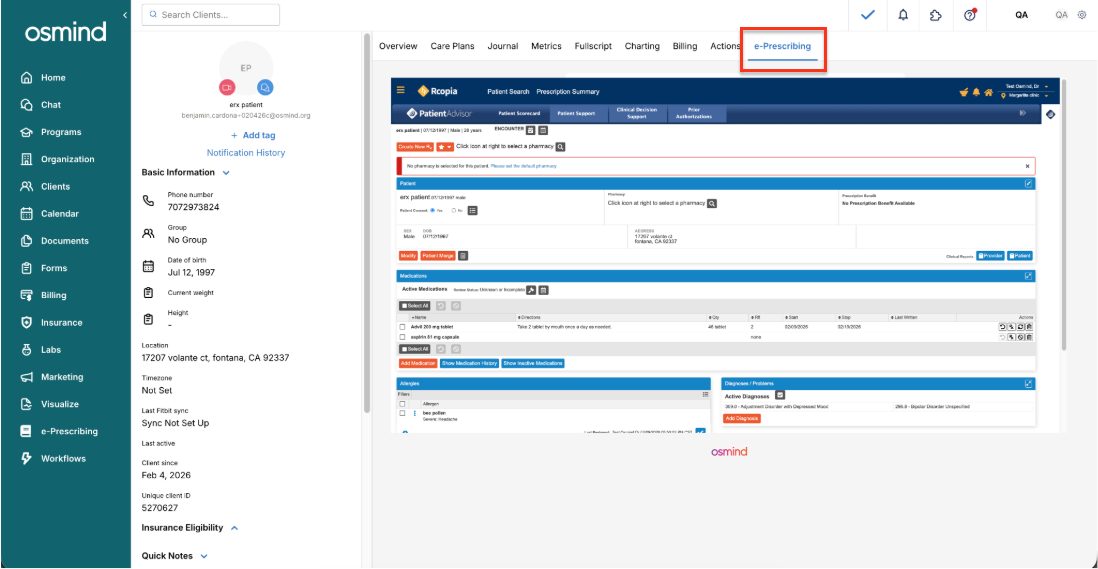Expand PatientAdvisor double-arrow
The height and width of the screenshot is (569, 1098).
[x=1022, y=113]
